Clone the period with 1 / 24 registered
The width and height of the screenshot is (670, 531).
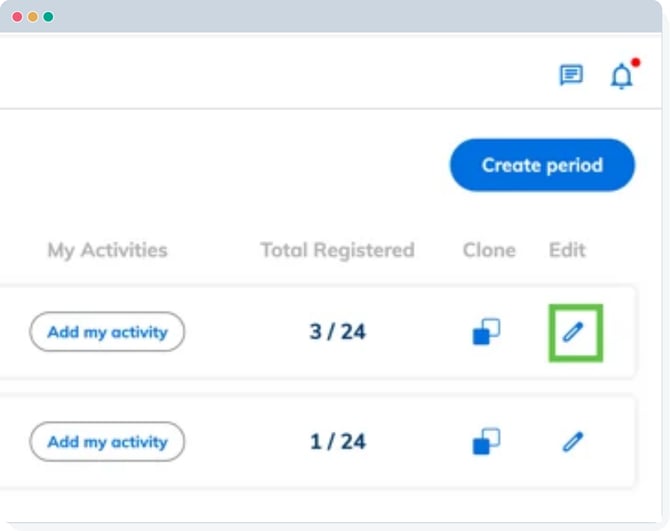click(487, 441)
